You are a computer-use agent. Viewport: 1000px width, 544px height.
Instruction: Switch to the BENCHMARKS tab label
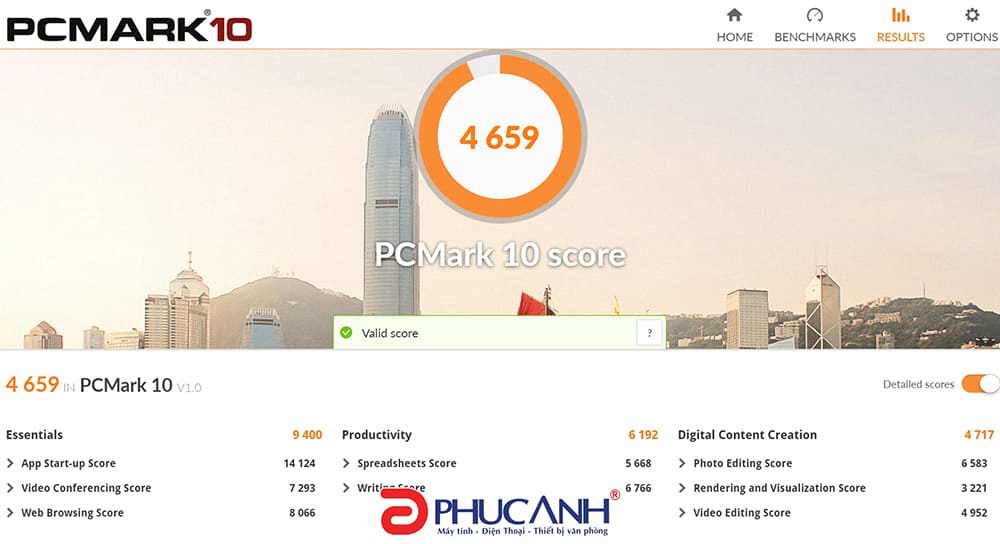click(x=815, y=37)
